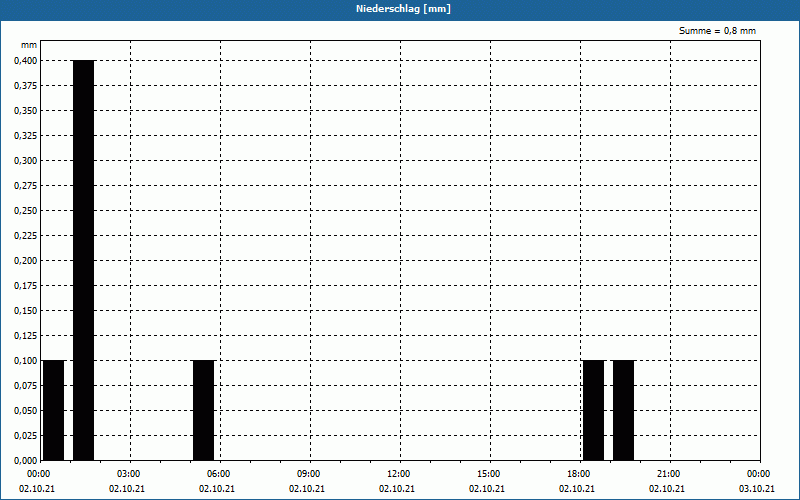
Task: Click the tallest bar reaching 0,400 mm
Action: pyautogui.click(x=84, y=260)
